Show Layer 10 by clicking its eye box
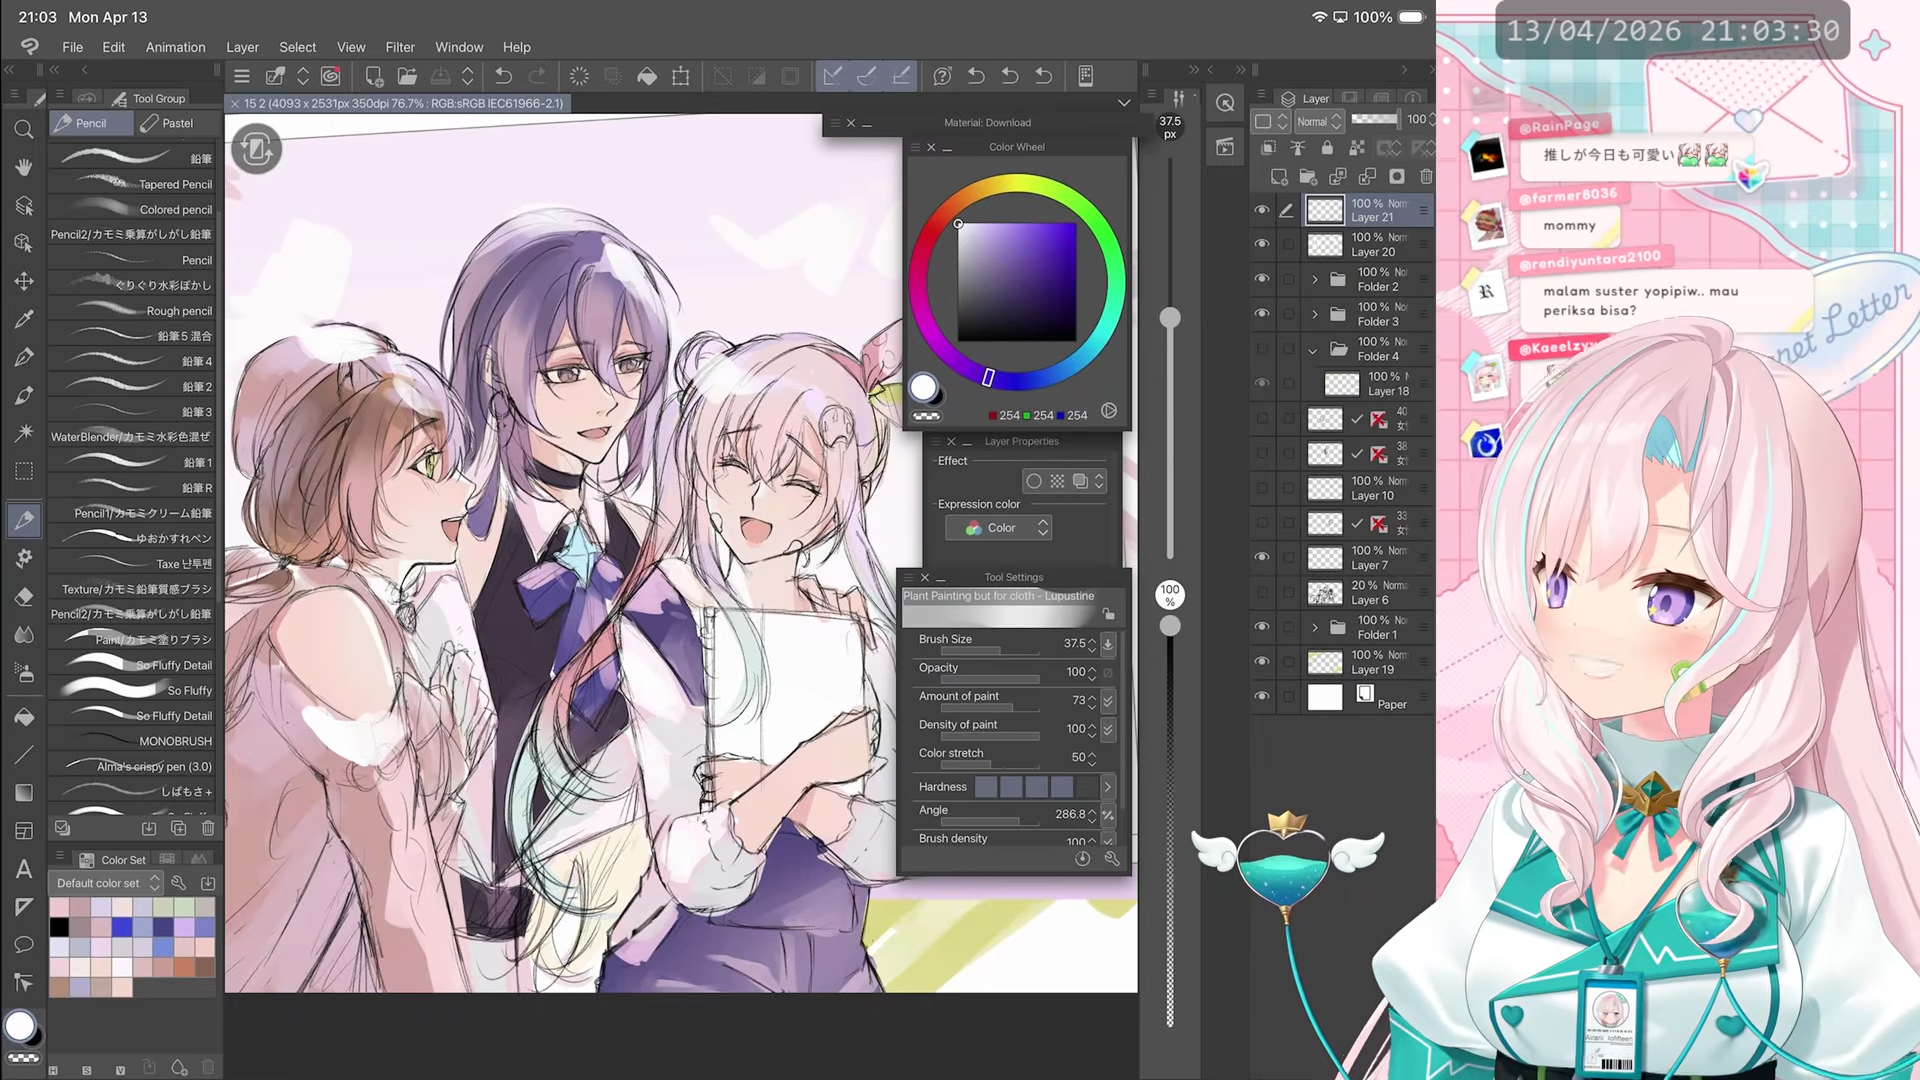 pyautogui.click(x=1262, y=488)
